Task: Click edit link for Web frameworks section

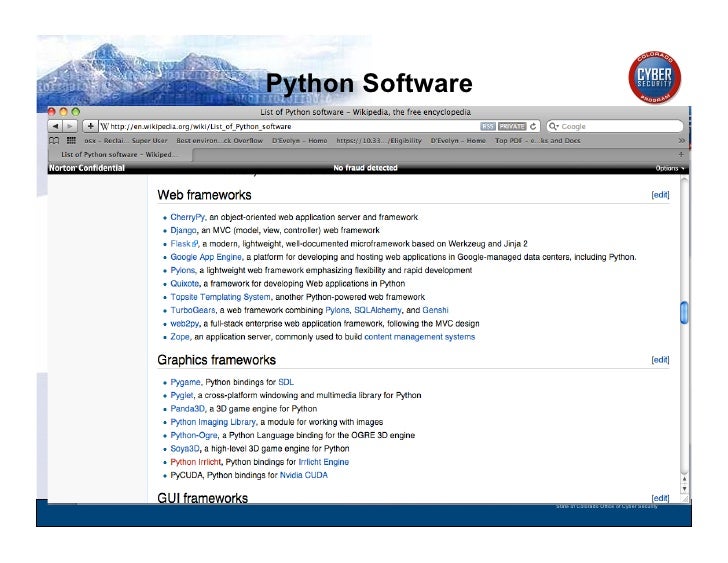Action: 660,195
